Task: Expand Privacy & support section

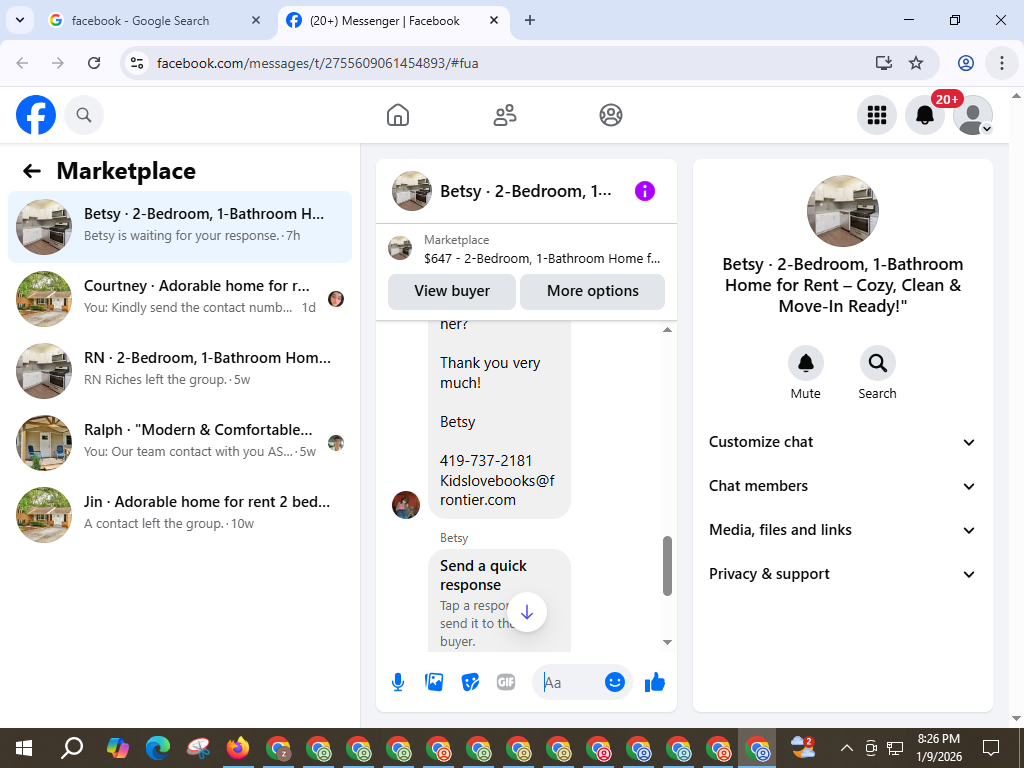Action: 842,574
